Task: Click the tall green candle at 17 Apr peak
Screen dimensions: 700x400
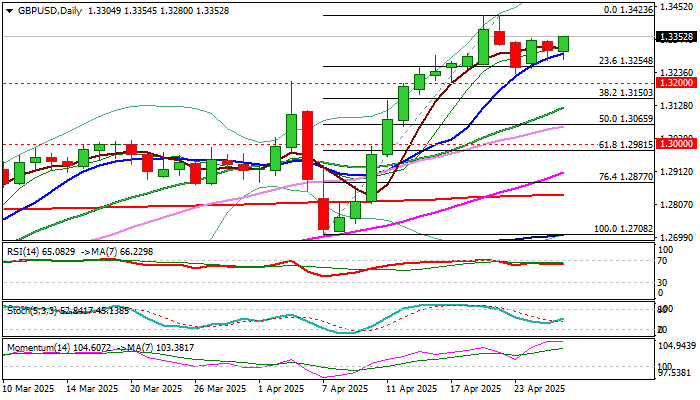Action: pyautogui.click(x=483, y=47)
